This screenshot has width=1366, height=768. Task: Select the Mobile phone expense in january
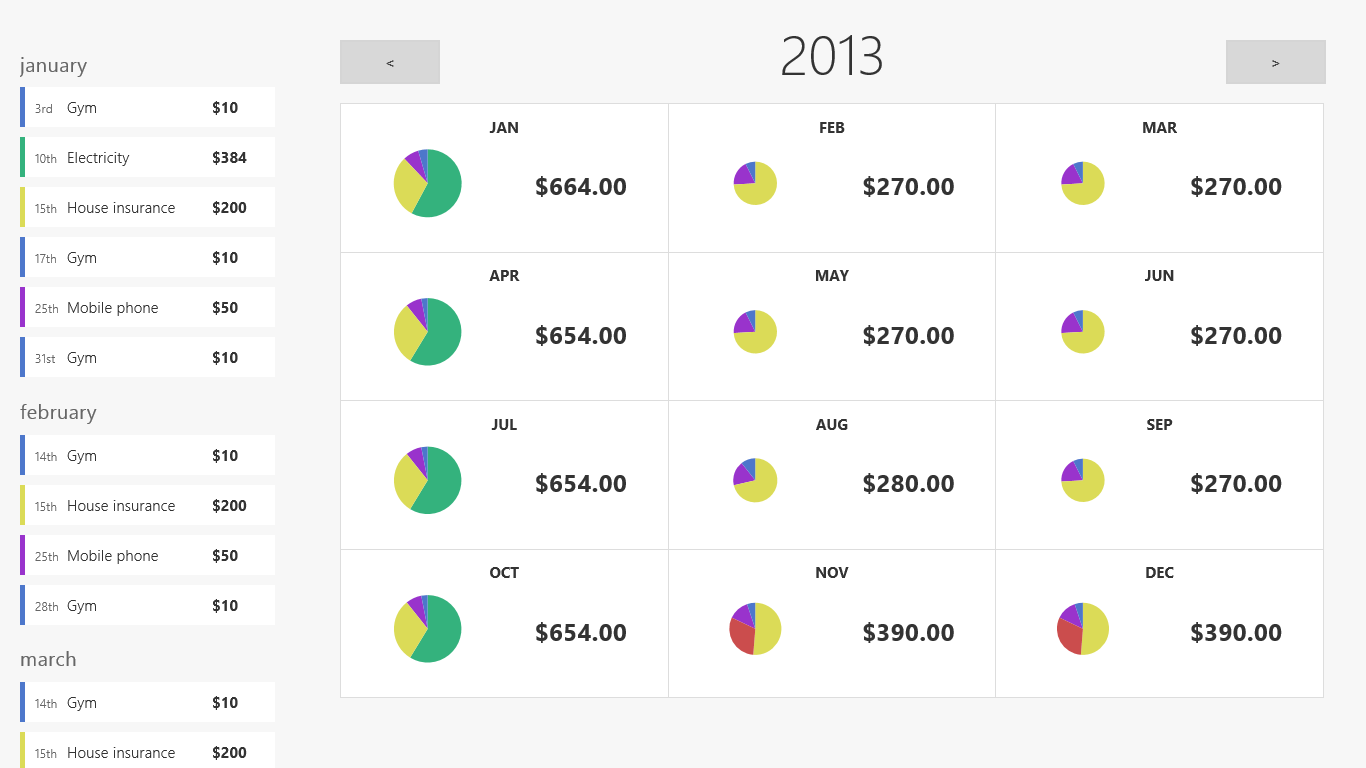[146, 307]
